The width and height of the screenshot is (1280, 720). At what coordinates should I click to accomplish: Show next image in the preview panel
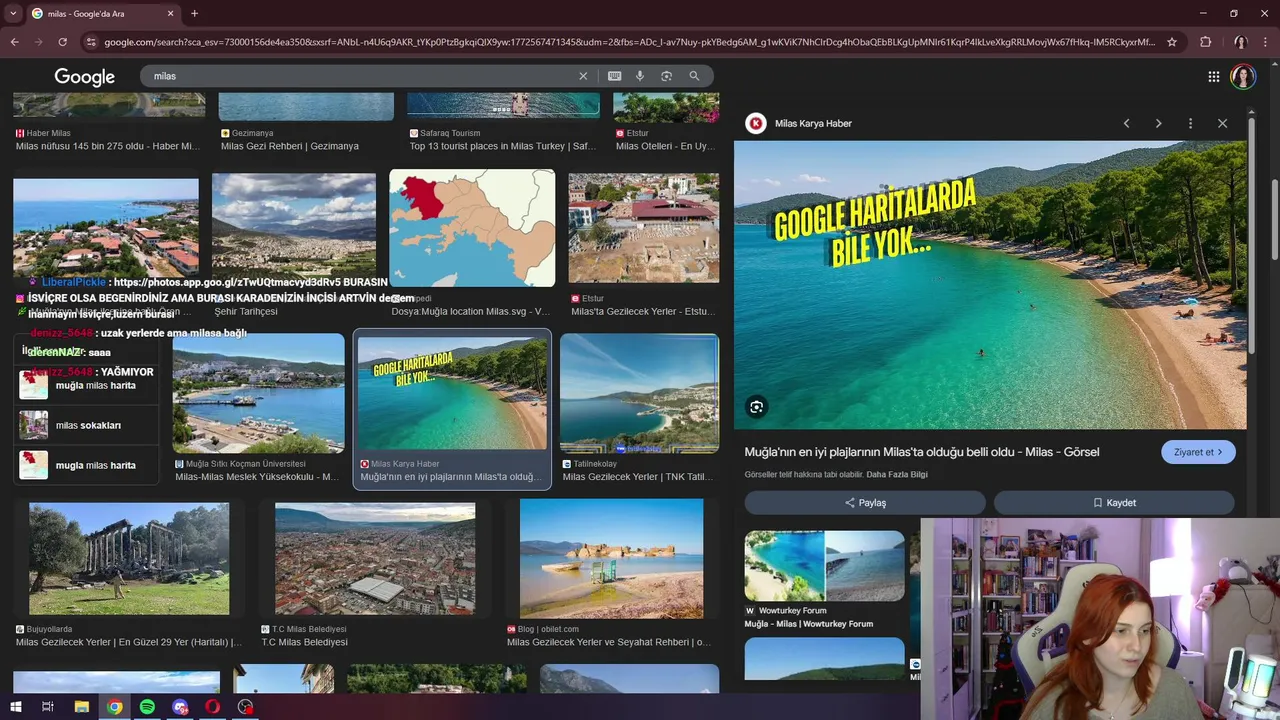(1158, 123)
